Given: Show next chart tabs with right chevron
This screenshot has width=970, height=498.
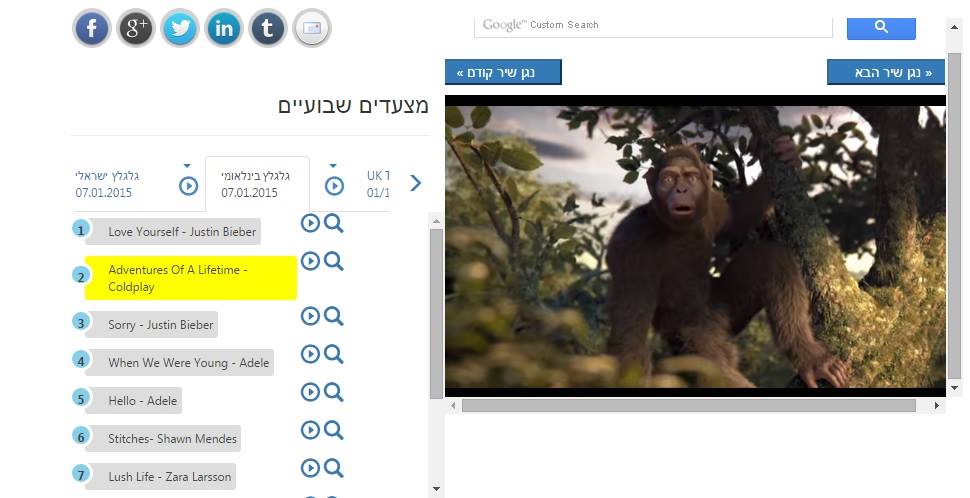Looking at the screenshot, I should pos(416,183).
